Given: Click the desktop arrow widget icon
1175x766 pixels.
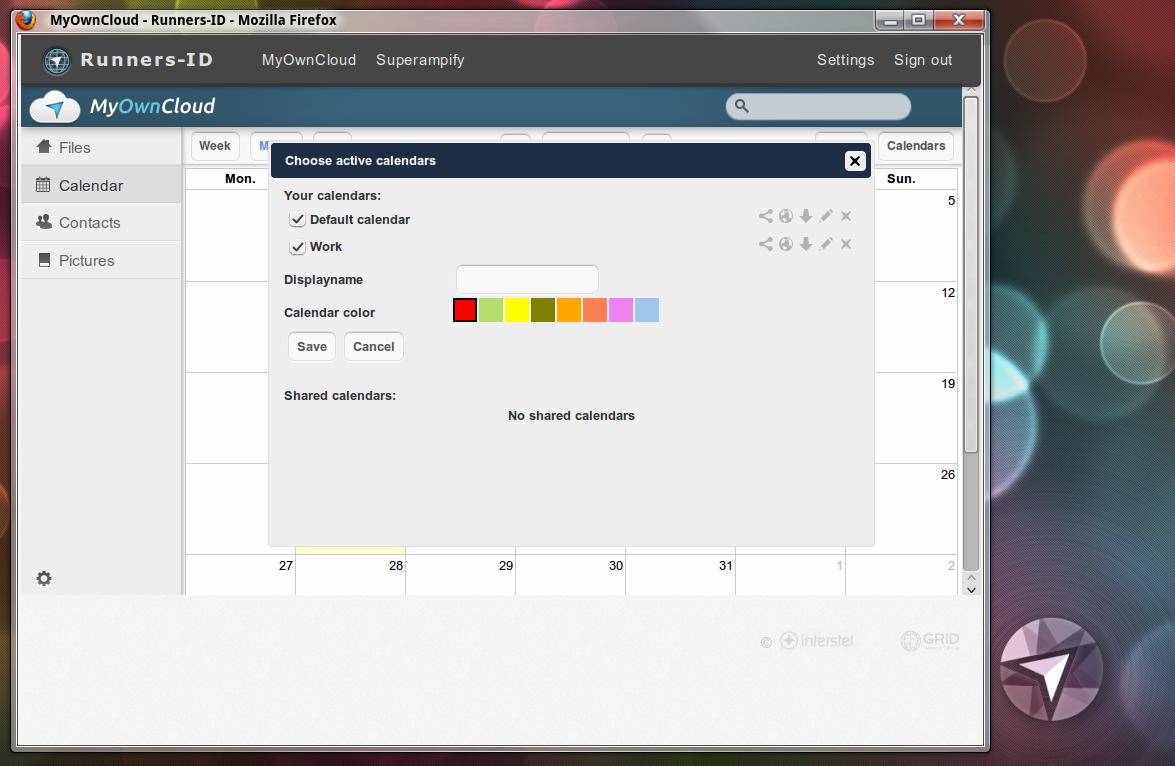Looking at the screenshot, I should pos(1051,669).
